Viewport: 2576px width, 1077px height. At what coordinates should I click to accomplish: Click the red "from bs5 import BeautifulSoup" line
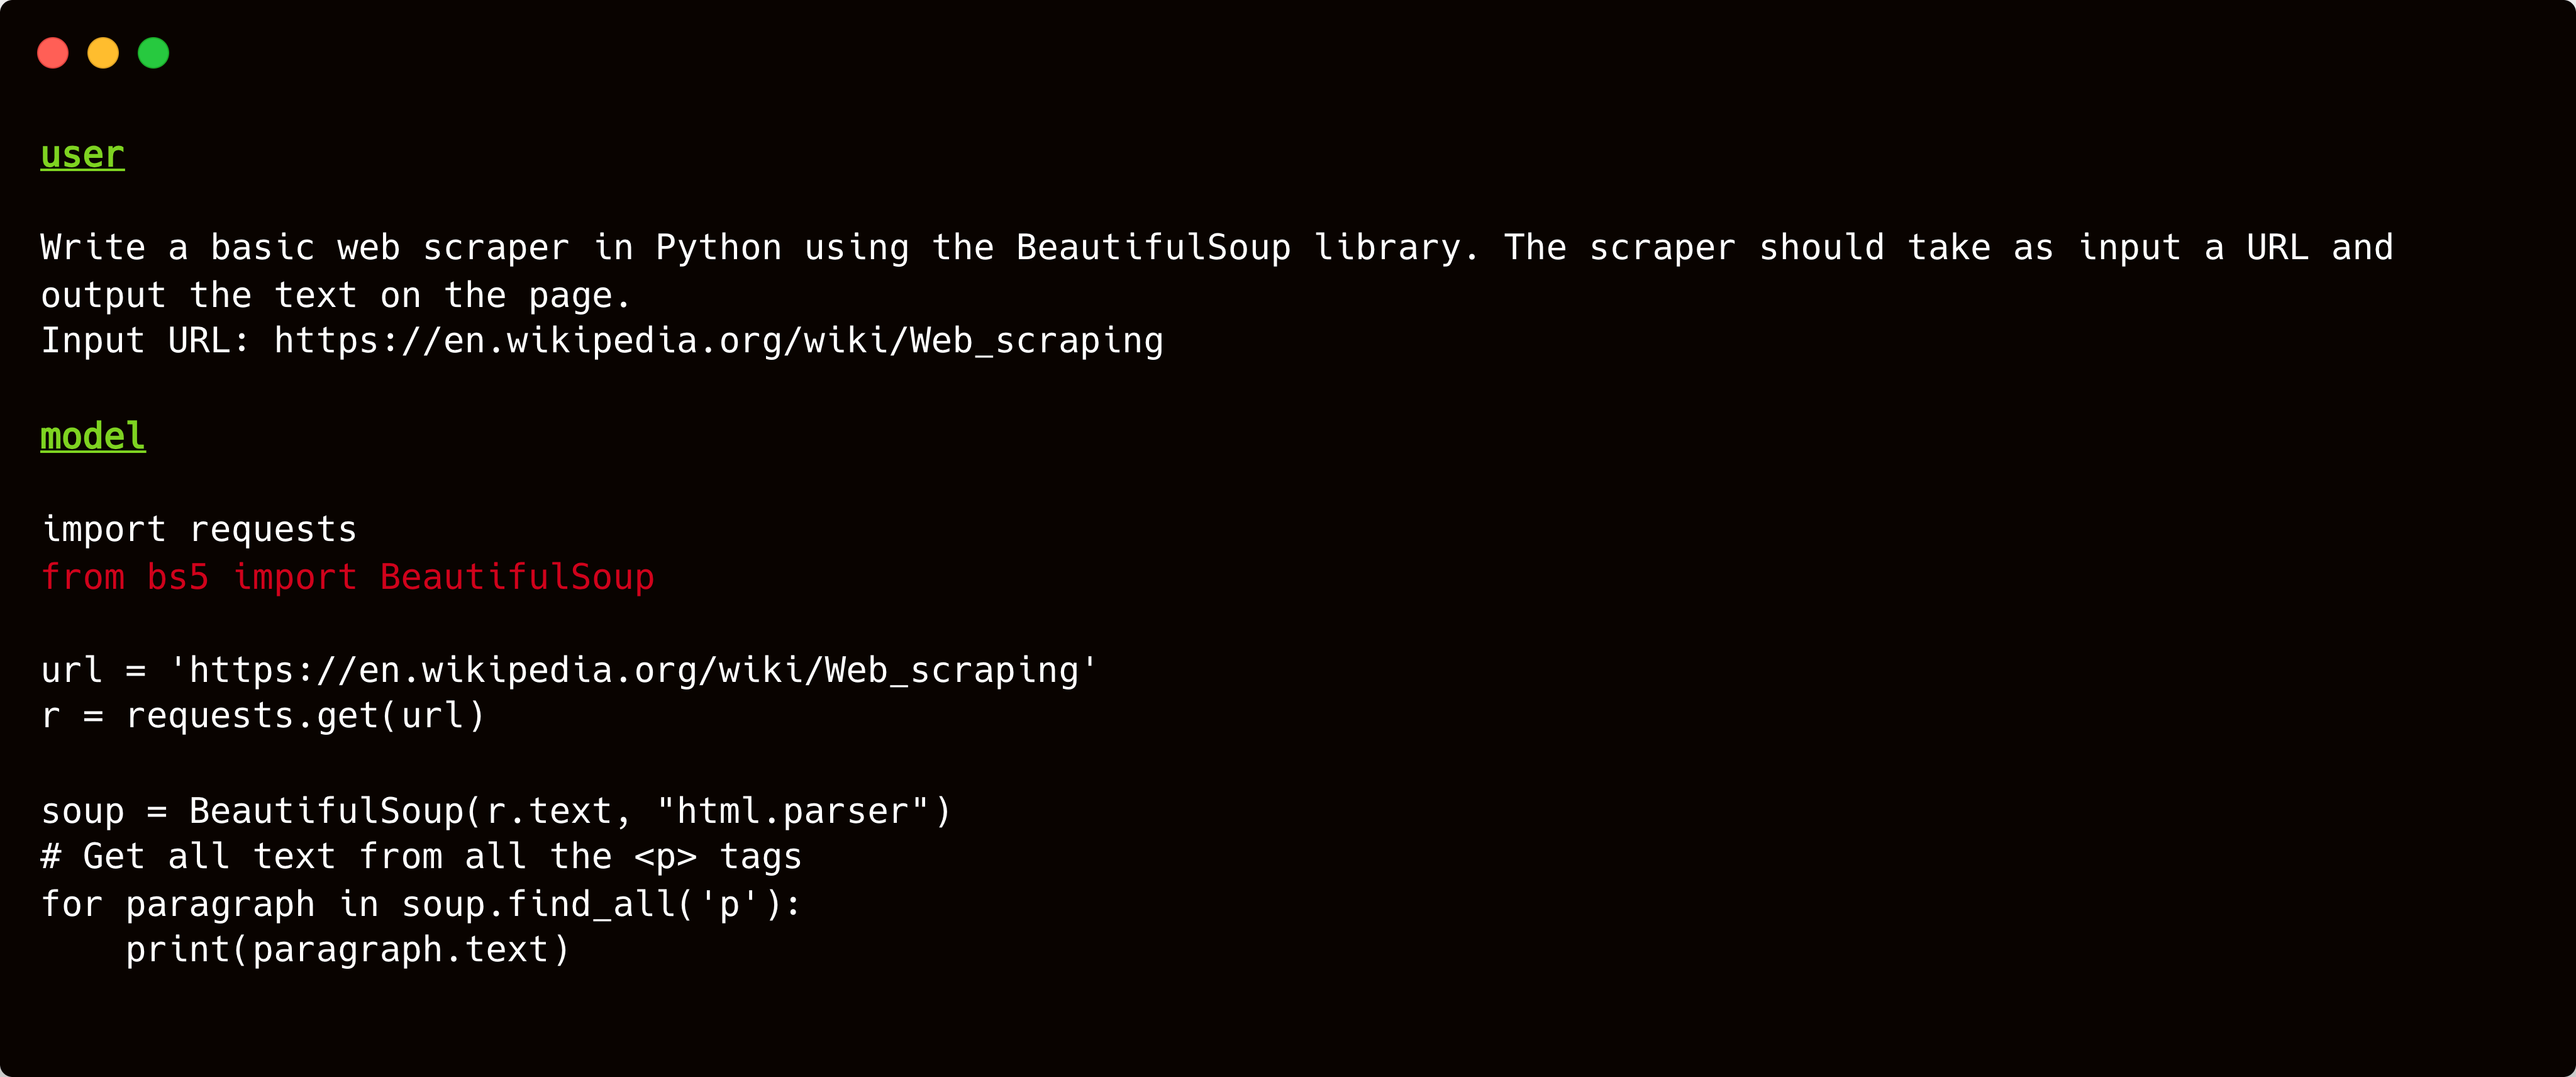pyautogui.click(x=347, y=577)
